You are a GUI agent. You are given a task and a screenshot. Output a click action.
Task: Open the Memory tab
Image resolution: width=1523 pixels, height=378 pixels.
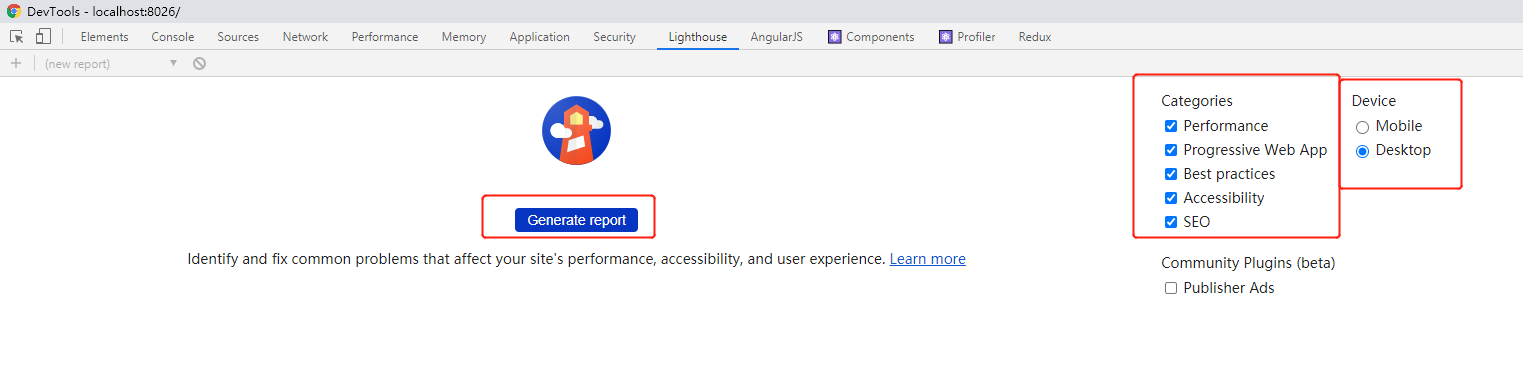464,37
